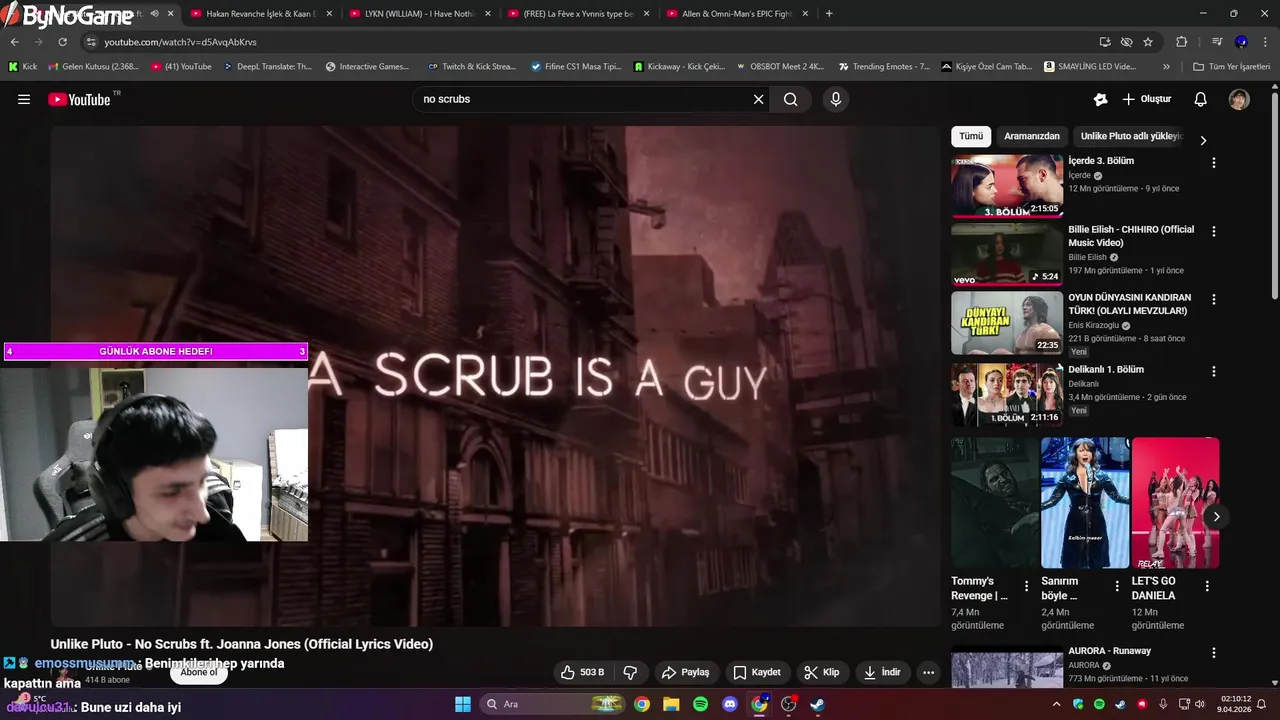Start voice search with microphone icon
Screen dimensions: 1280x720
click(x=836, y=99)
